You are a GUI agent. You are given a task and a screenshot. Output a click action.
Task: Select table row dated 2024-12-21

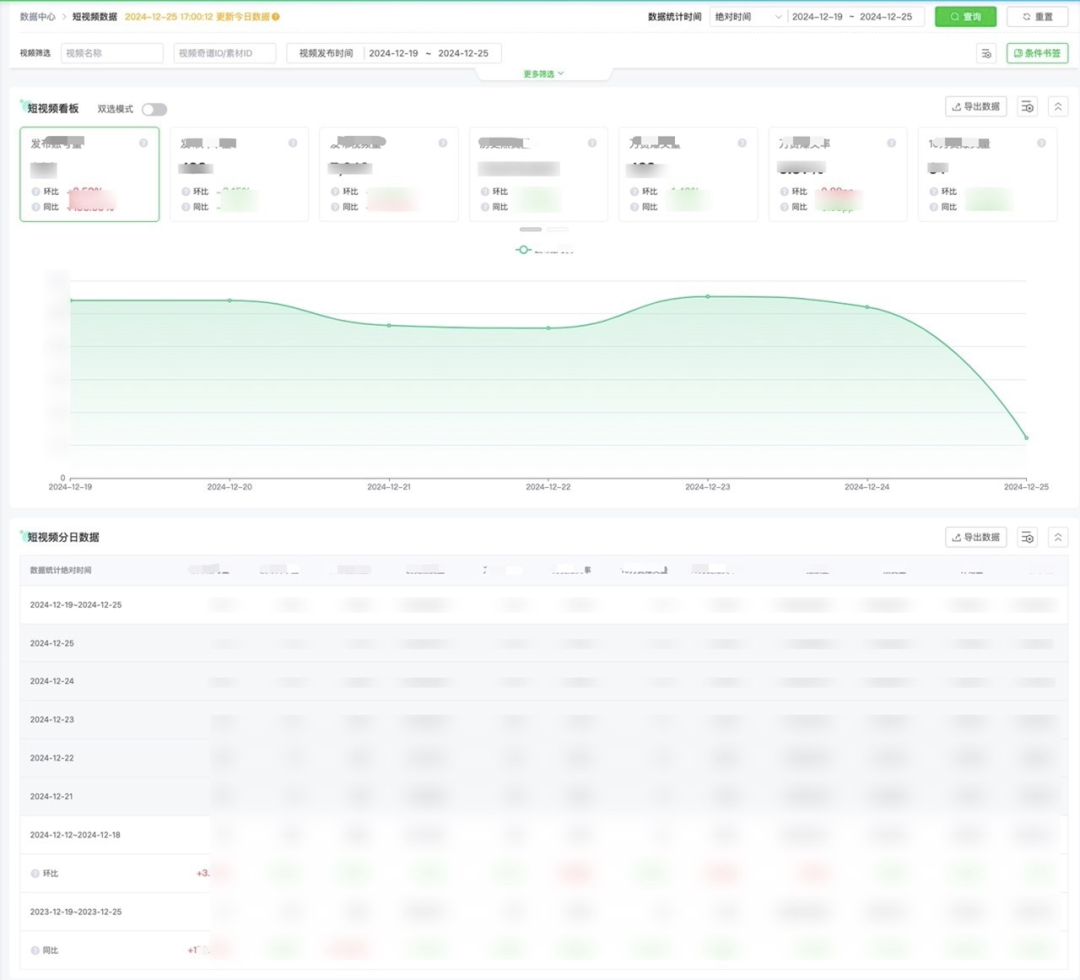click(544, 797)
